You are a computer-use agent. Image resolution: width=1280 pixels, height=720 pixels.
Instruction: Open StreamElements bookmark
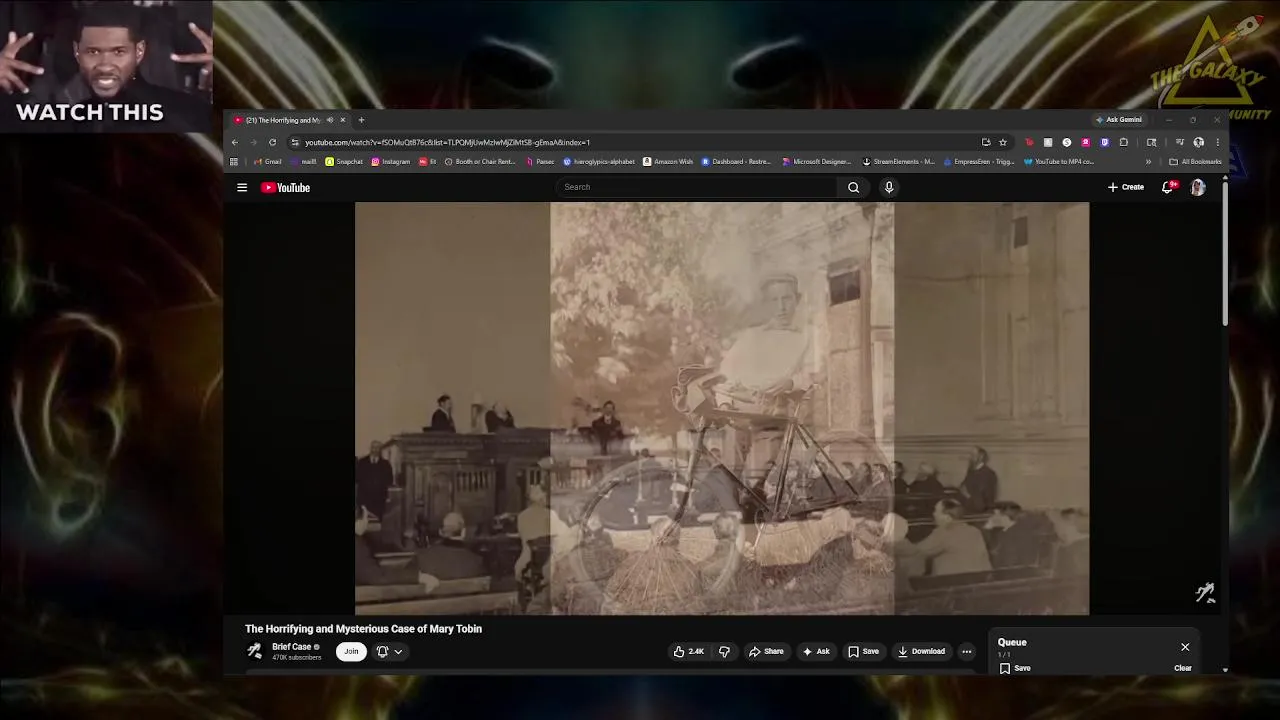[x=899, y=162]
